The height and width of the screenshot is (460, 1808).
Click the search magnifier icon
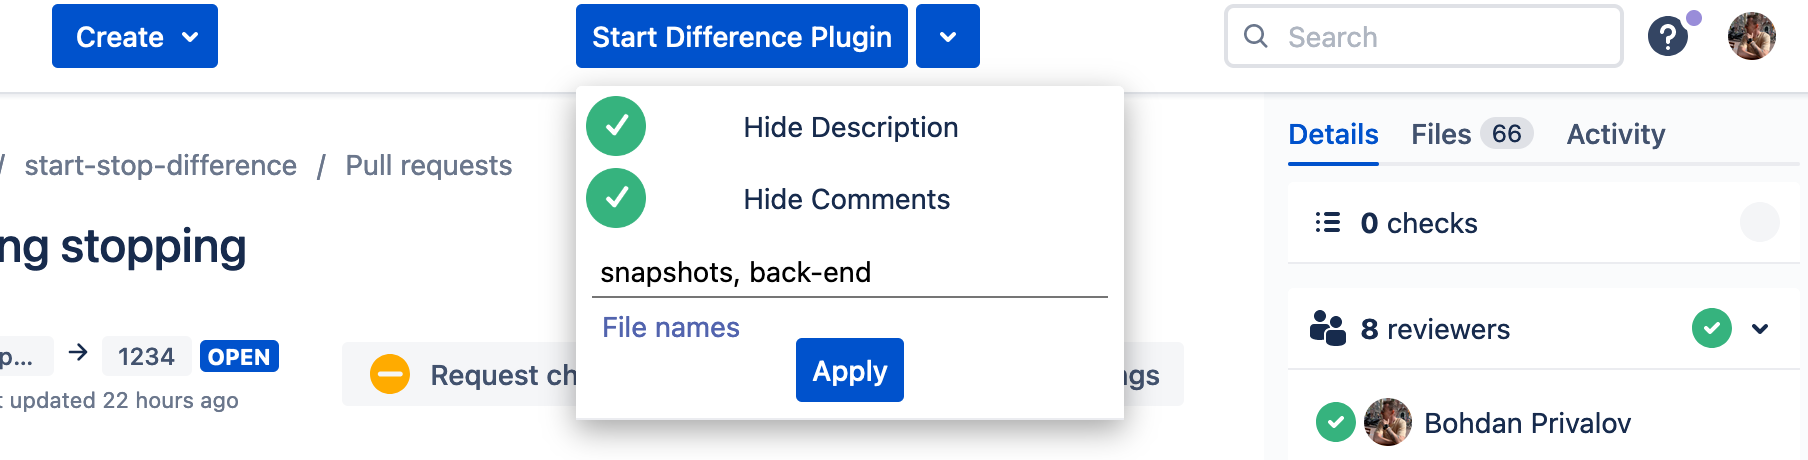[x=1255, y=37]
